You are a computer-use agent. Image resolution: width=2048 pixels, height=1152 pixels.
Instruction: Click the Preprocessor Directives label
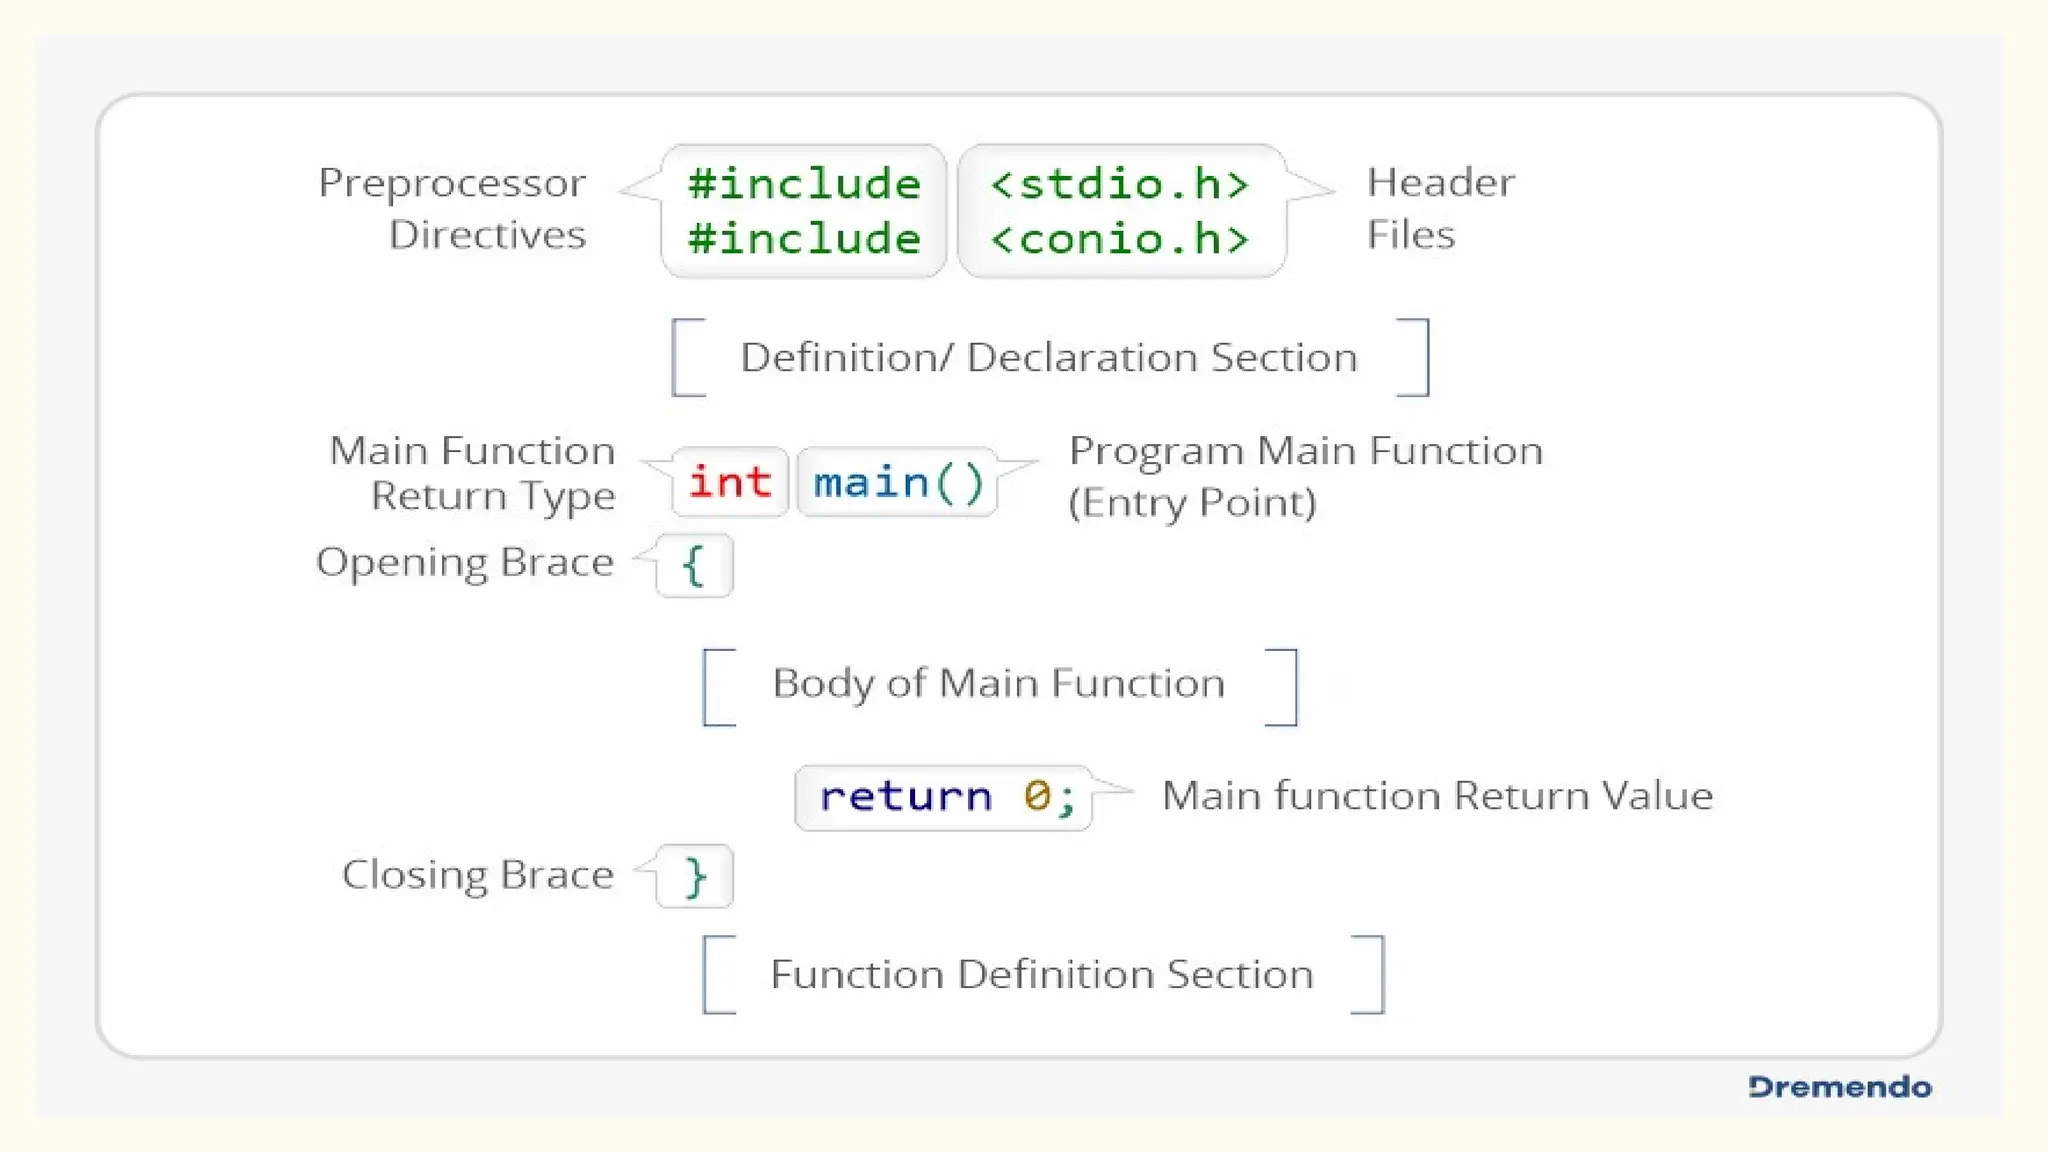(452, 208)
